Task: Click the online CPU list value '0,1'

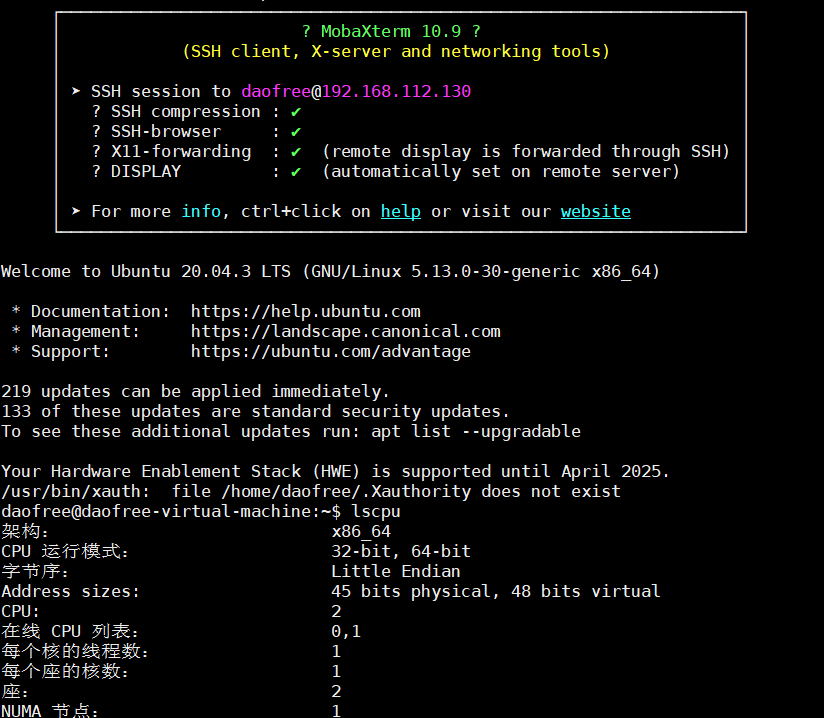Action: pyautogui.click(x=346, y=631)
